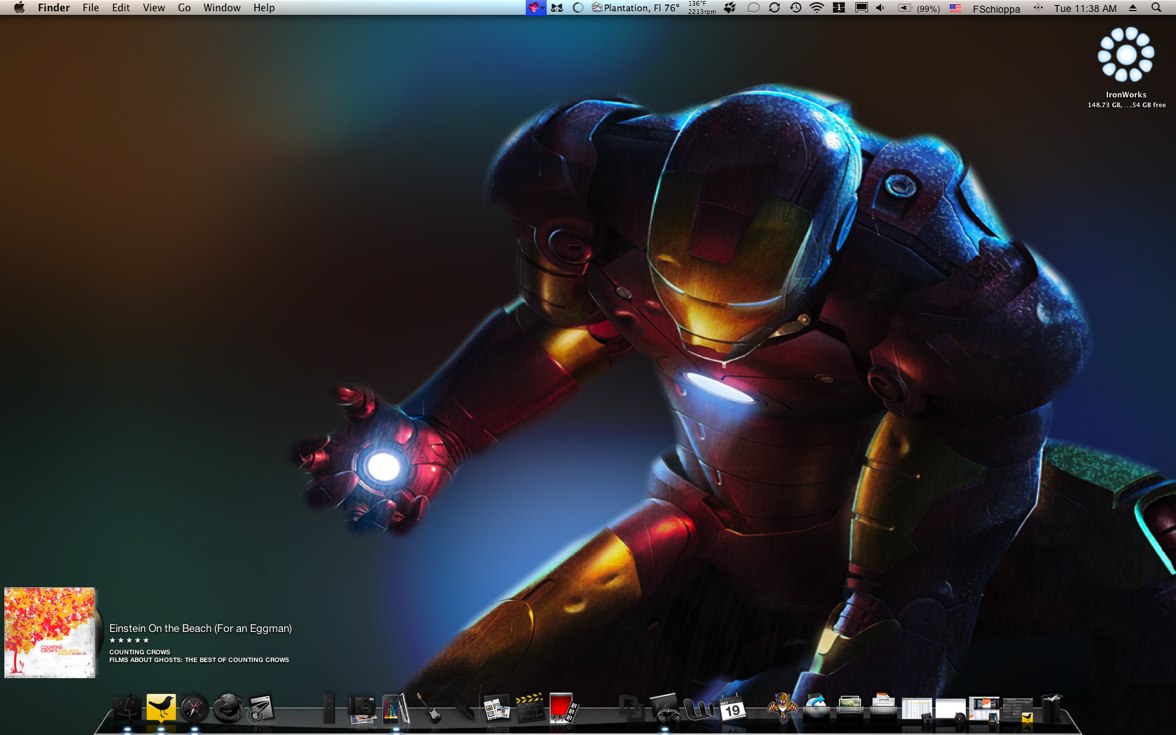
Task: Open the File menu
Action: 91,8
